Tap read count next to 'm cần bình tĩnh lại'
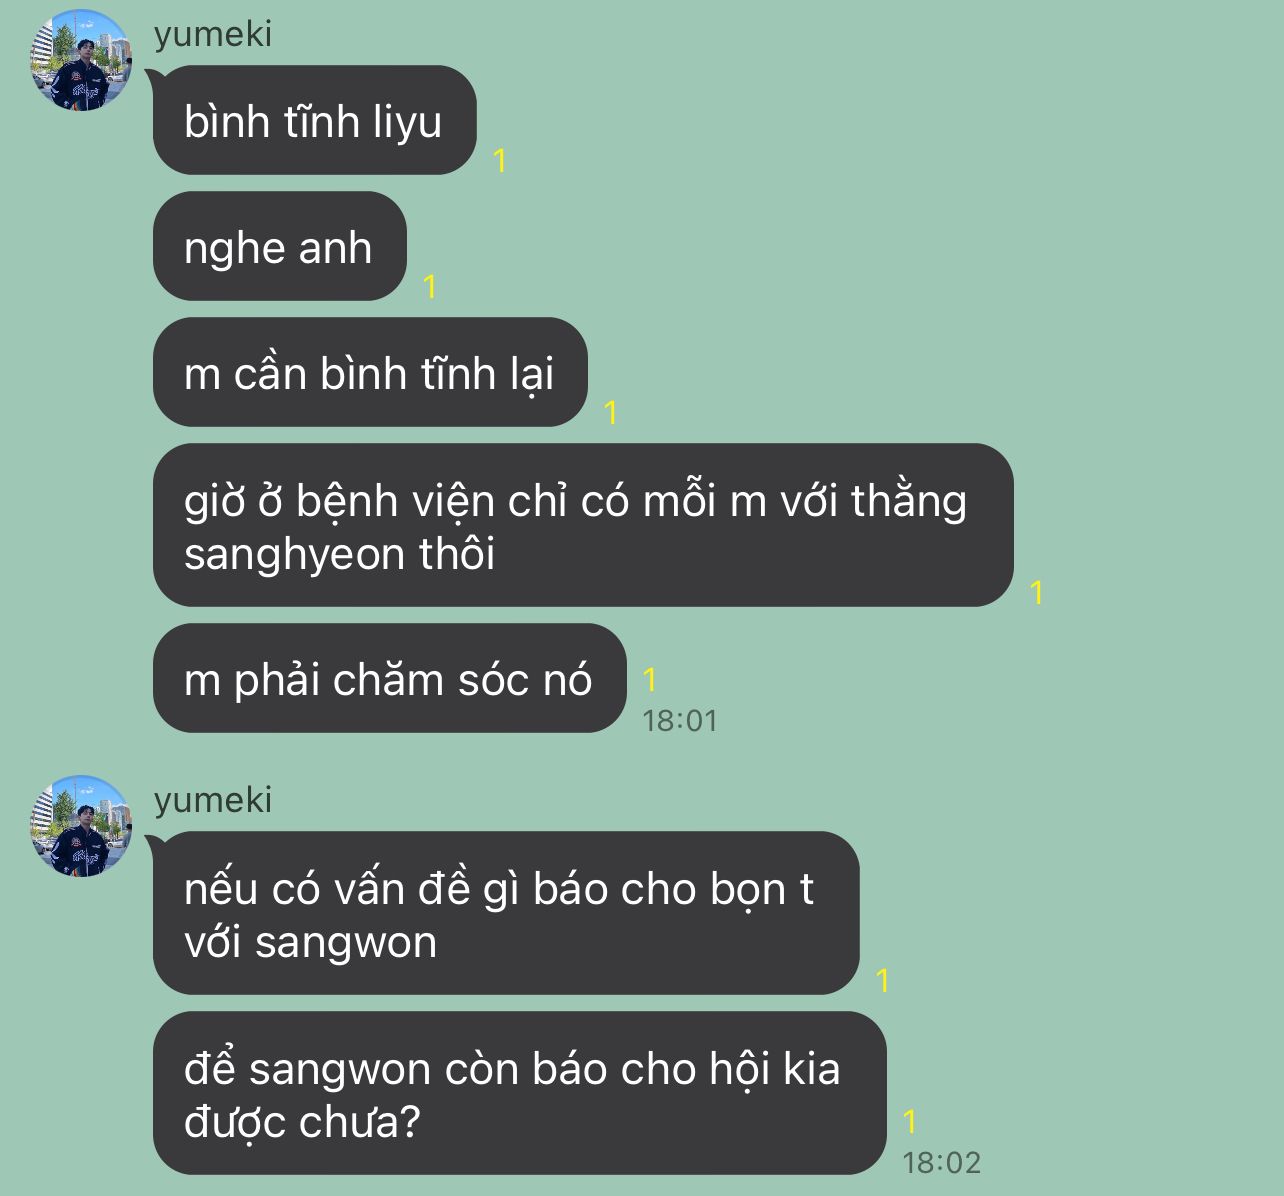 click(611, 413)
